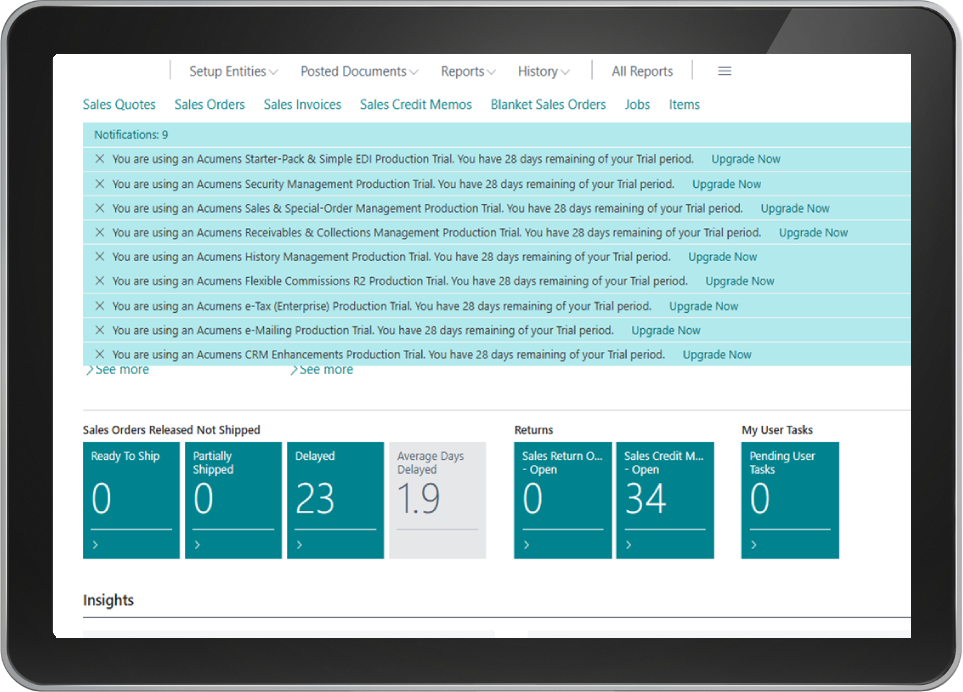Open Blanket Sales Orders
Viewport: 963px width, 692px height.
548,104
